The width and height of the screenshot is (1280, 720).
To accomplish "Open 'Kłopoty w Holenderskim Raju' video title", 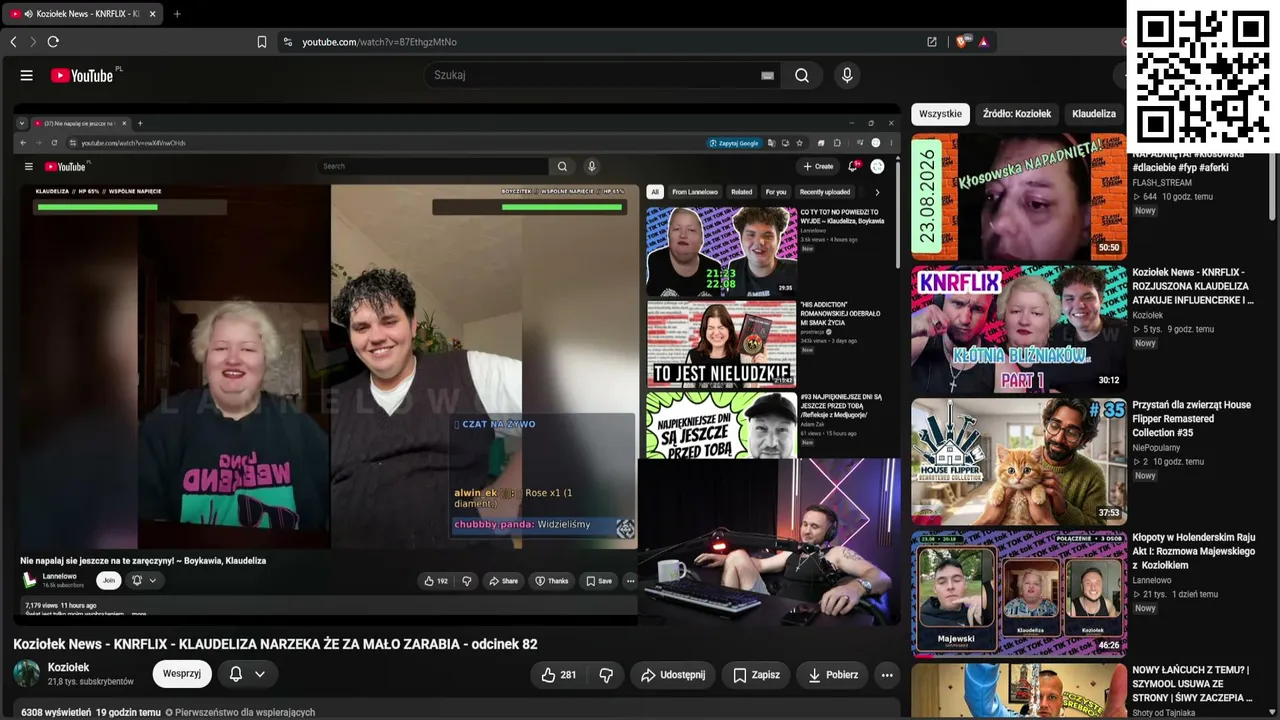I will (1194, 551).
